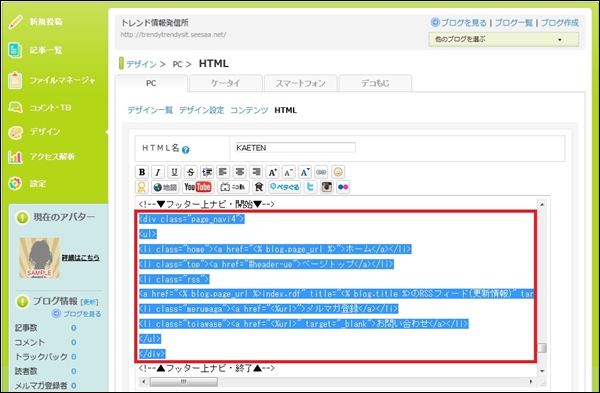Align text right button
600x393 pixels.
[x=256, y=172]
